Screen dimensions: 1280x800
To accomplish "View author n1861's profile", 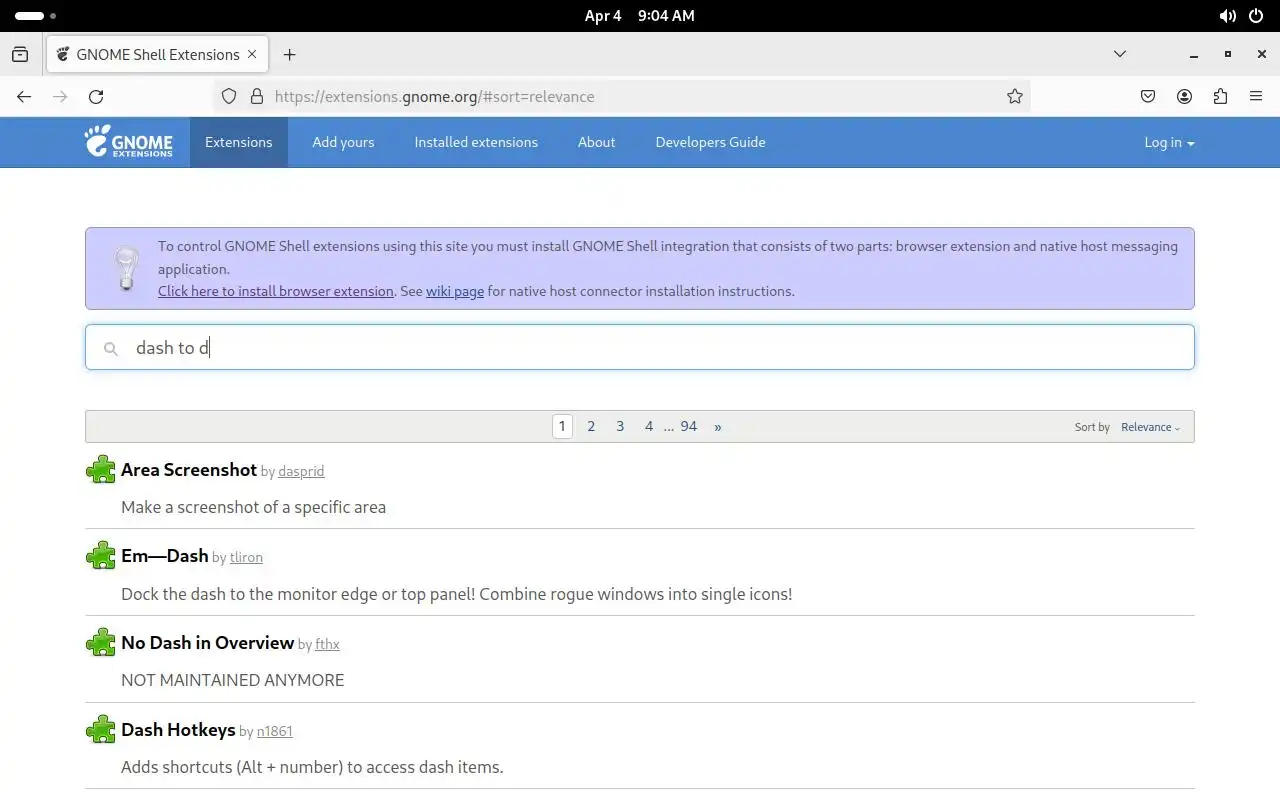I will pyautogui.click(x=275, y=732).
